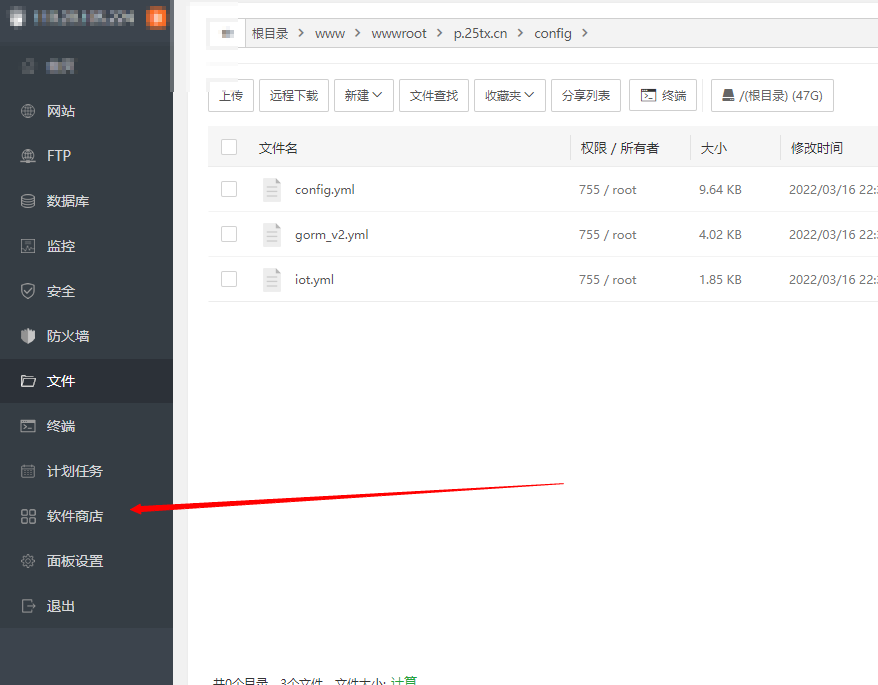Click the back icon left of the breadcrumb
The image size is (878, 685).
click(227, 34)
